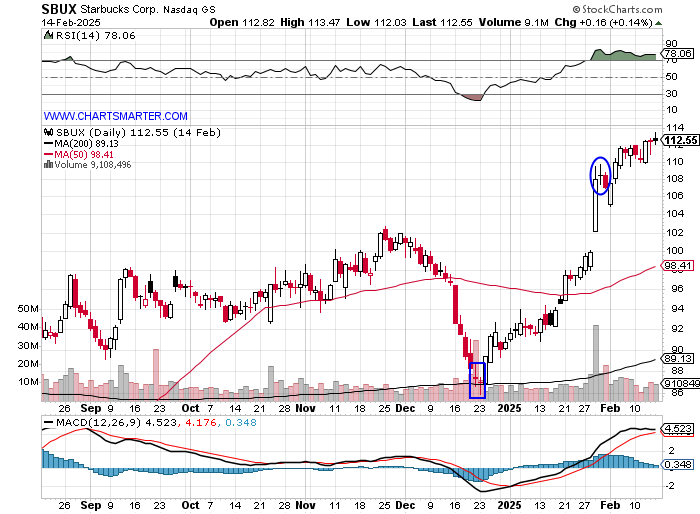Screen dimensions: 700x514
Task: Click the RSI(14) 78.06 indicator label
Action: (x=95, y=36)
